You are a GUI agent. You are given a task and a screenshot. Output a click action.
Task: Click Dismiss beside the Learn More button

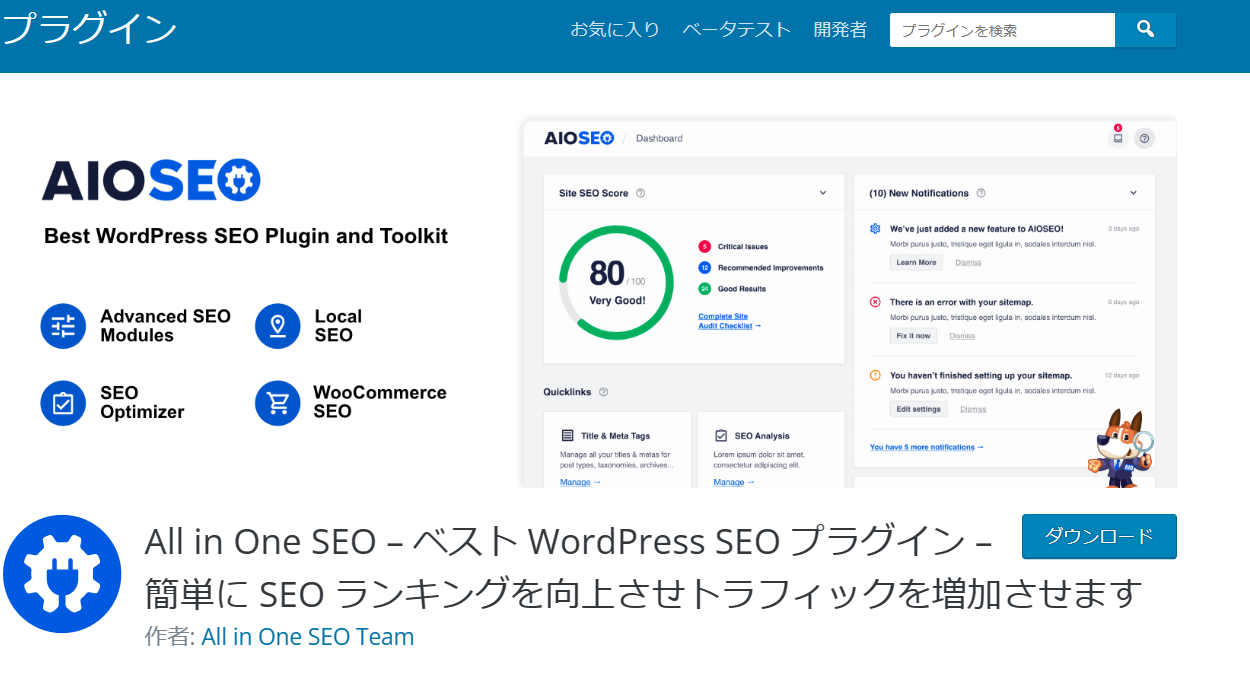pyautogui.click(x=968, y=262)
